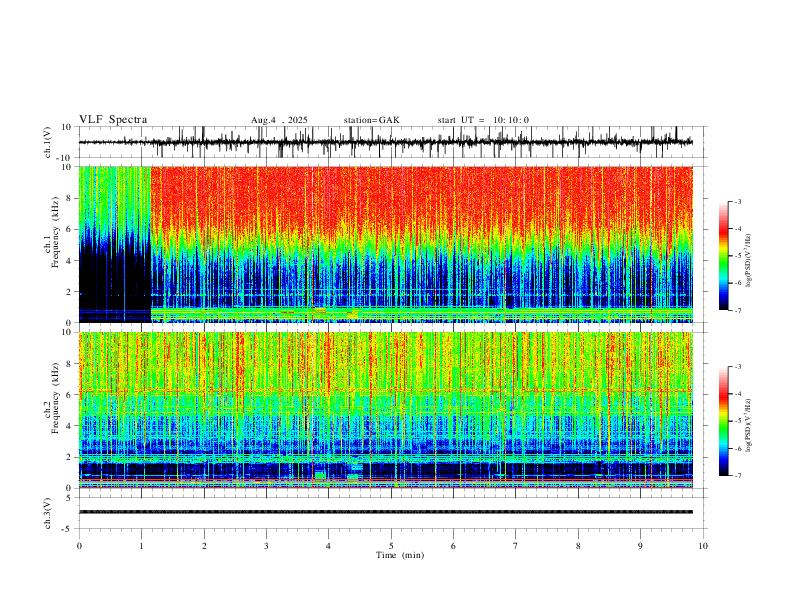Click the "start UT = 10:10:0" header text
Viewport: 792px width, 612px height.
(483, 120)
